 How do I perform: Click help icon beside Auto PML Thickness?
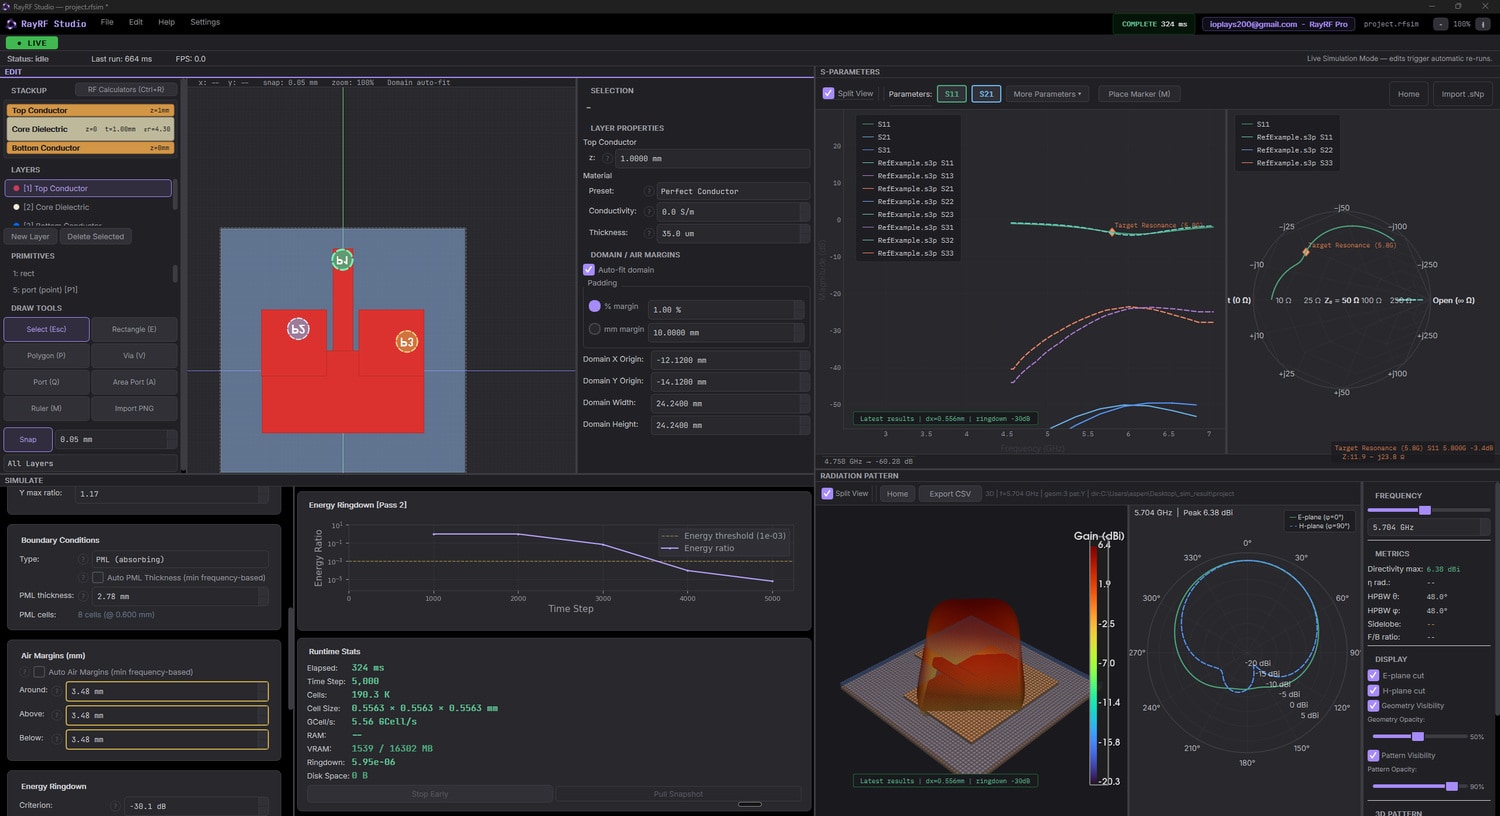click(83, 577)
